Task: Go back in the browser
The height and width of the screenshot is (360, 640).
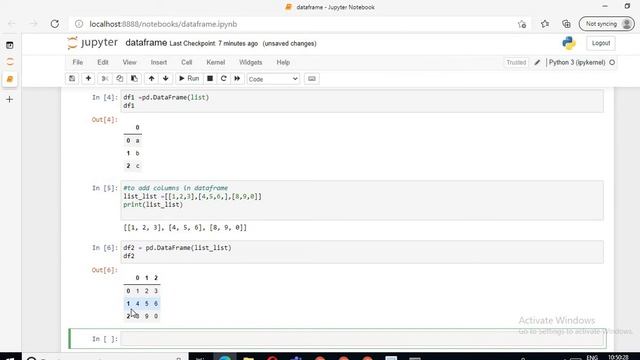Action: click(12, 24)
